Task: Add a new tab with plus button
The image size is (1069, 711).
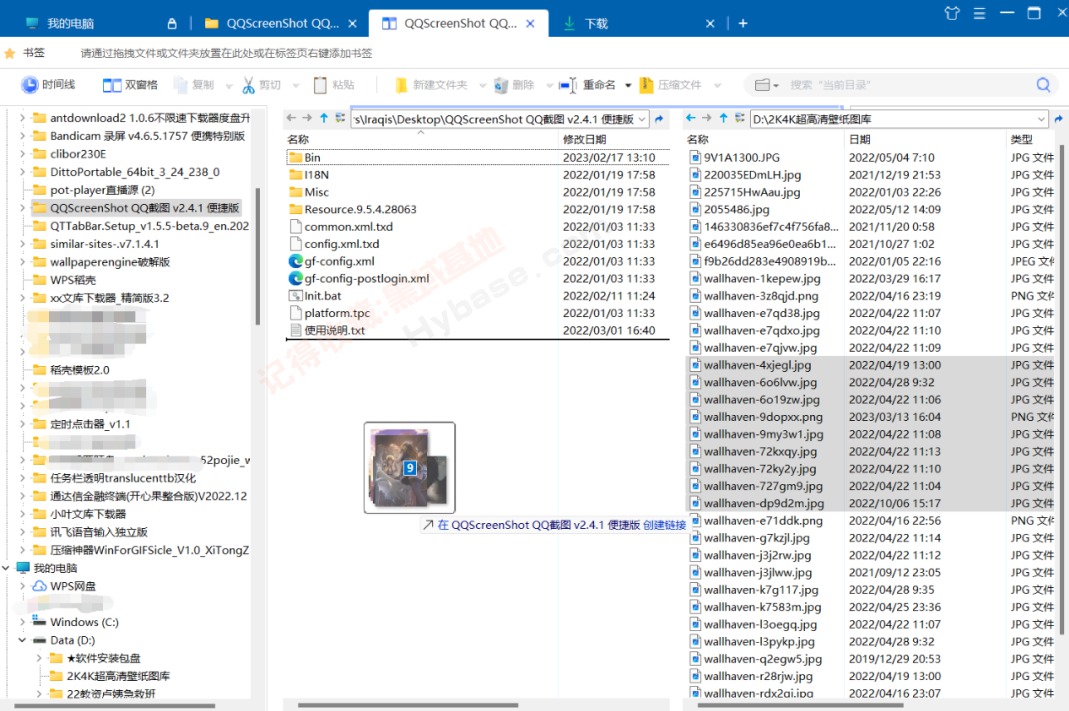Action: pyautogui.click(x=743, y=23)
